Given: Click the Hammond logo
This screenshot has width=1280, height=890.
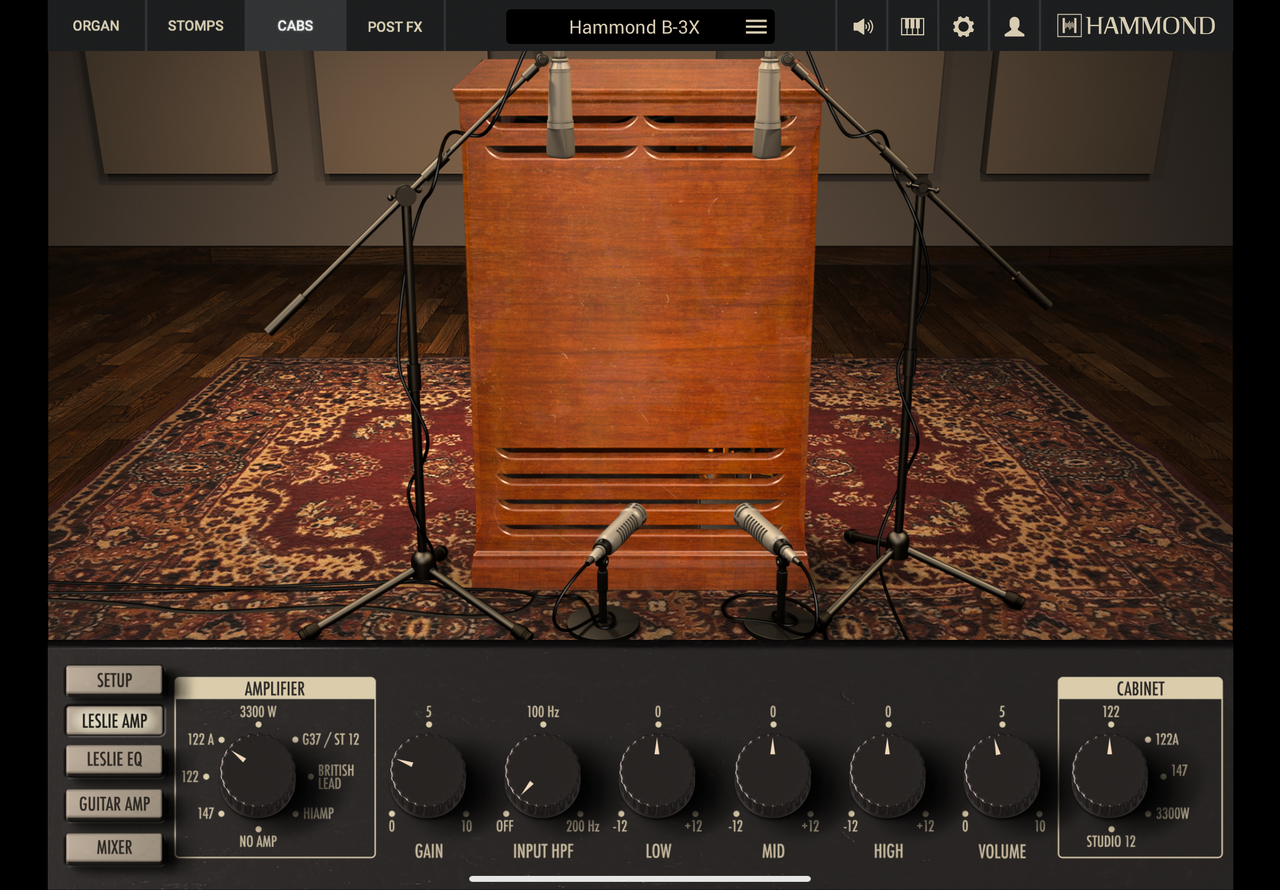Looking at the screenshot, I should coord(1136,26).
